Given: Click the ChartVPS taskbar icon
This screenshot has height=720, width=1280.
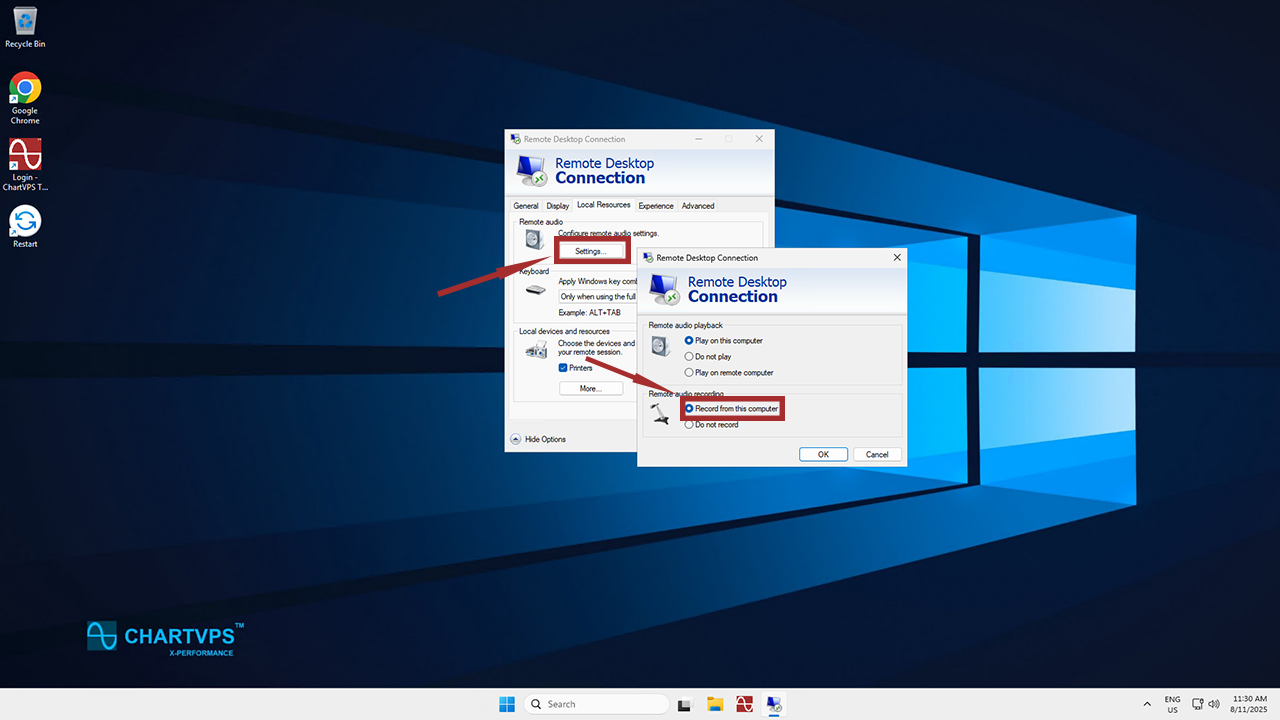Looking at the screenshot, I should click(x=744, y=704).
